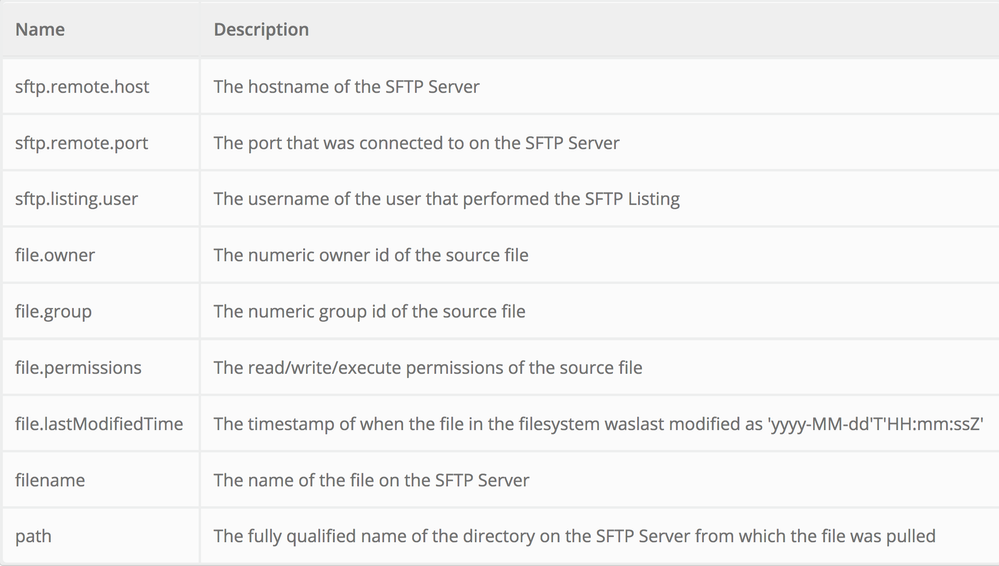999x566 pixels.
Task: Select the file.group attribute name
Action: [x=53, y=311]
